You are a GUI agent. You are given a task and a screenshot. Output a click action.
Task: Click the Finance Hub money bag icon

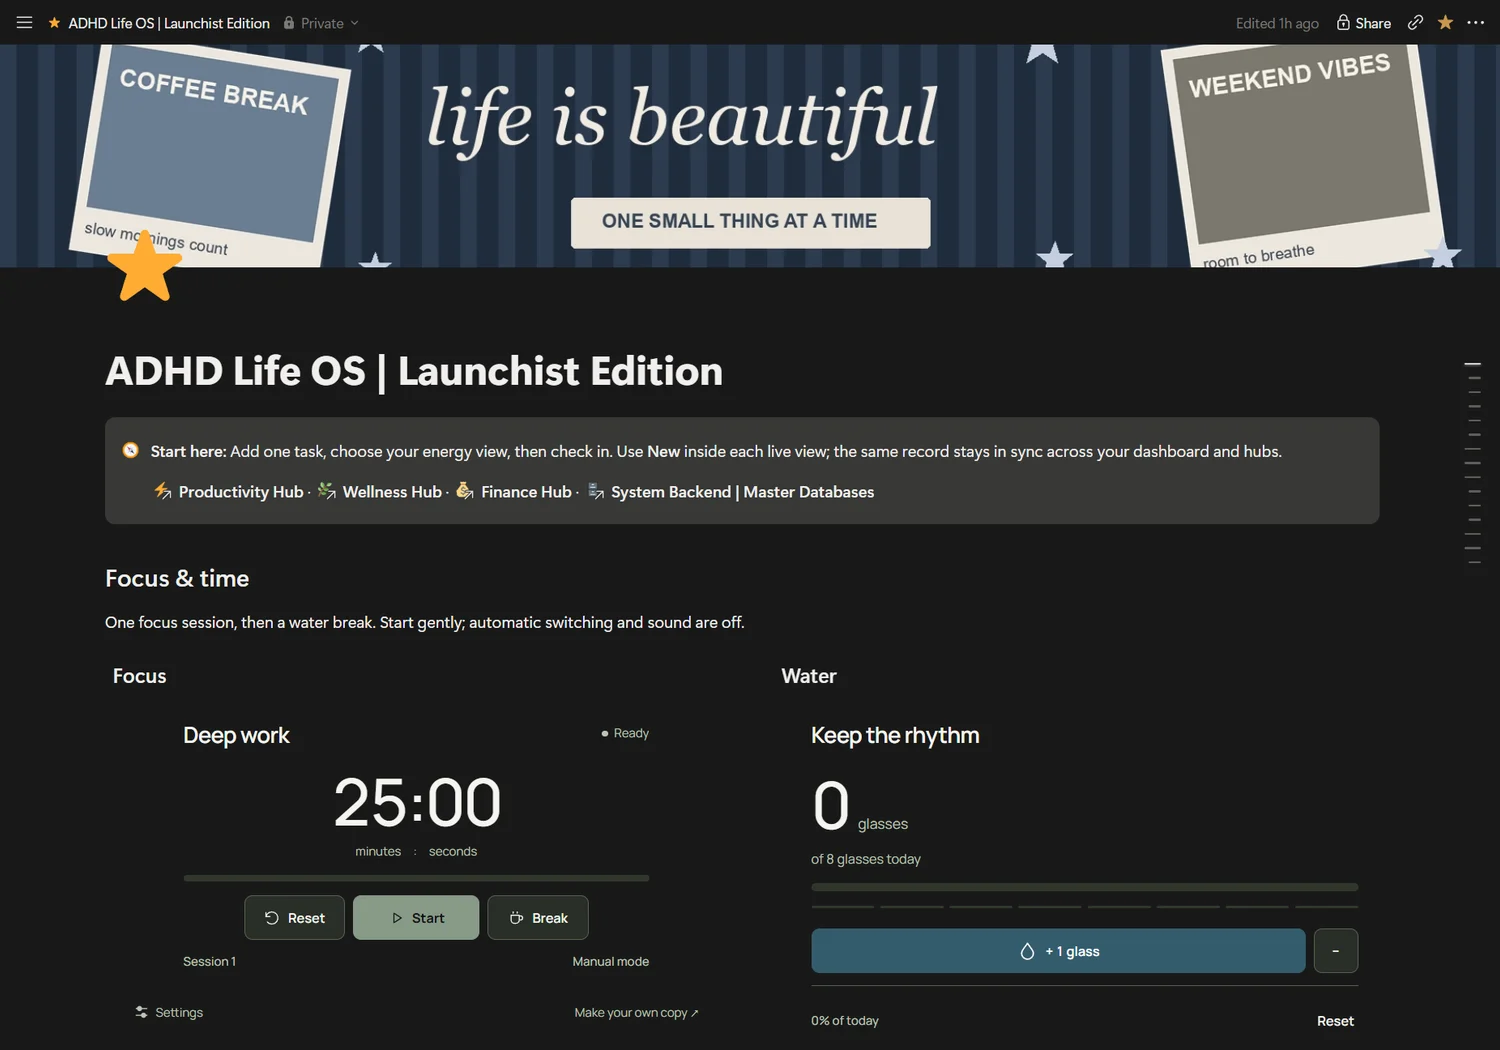[465, 491]
